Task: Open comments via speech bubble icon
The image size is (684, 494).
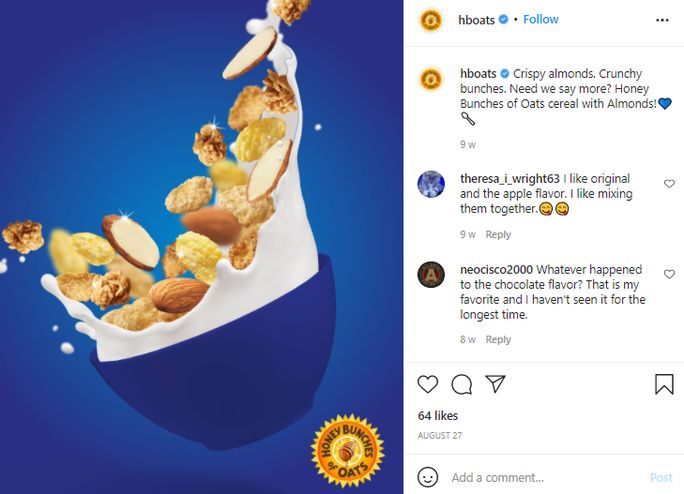Action: [x=461, y=384]
